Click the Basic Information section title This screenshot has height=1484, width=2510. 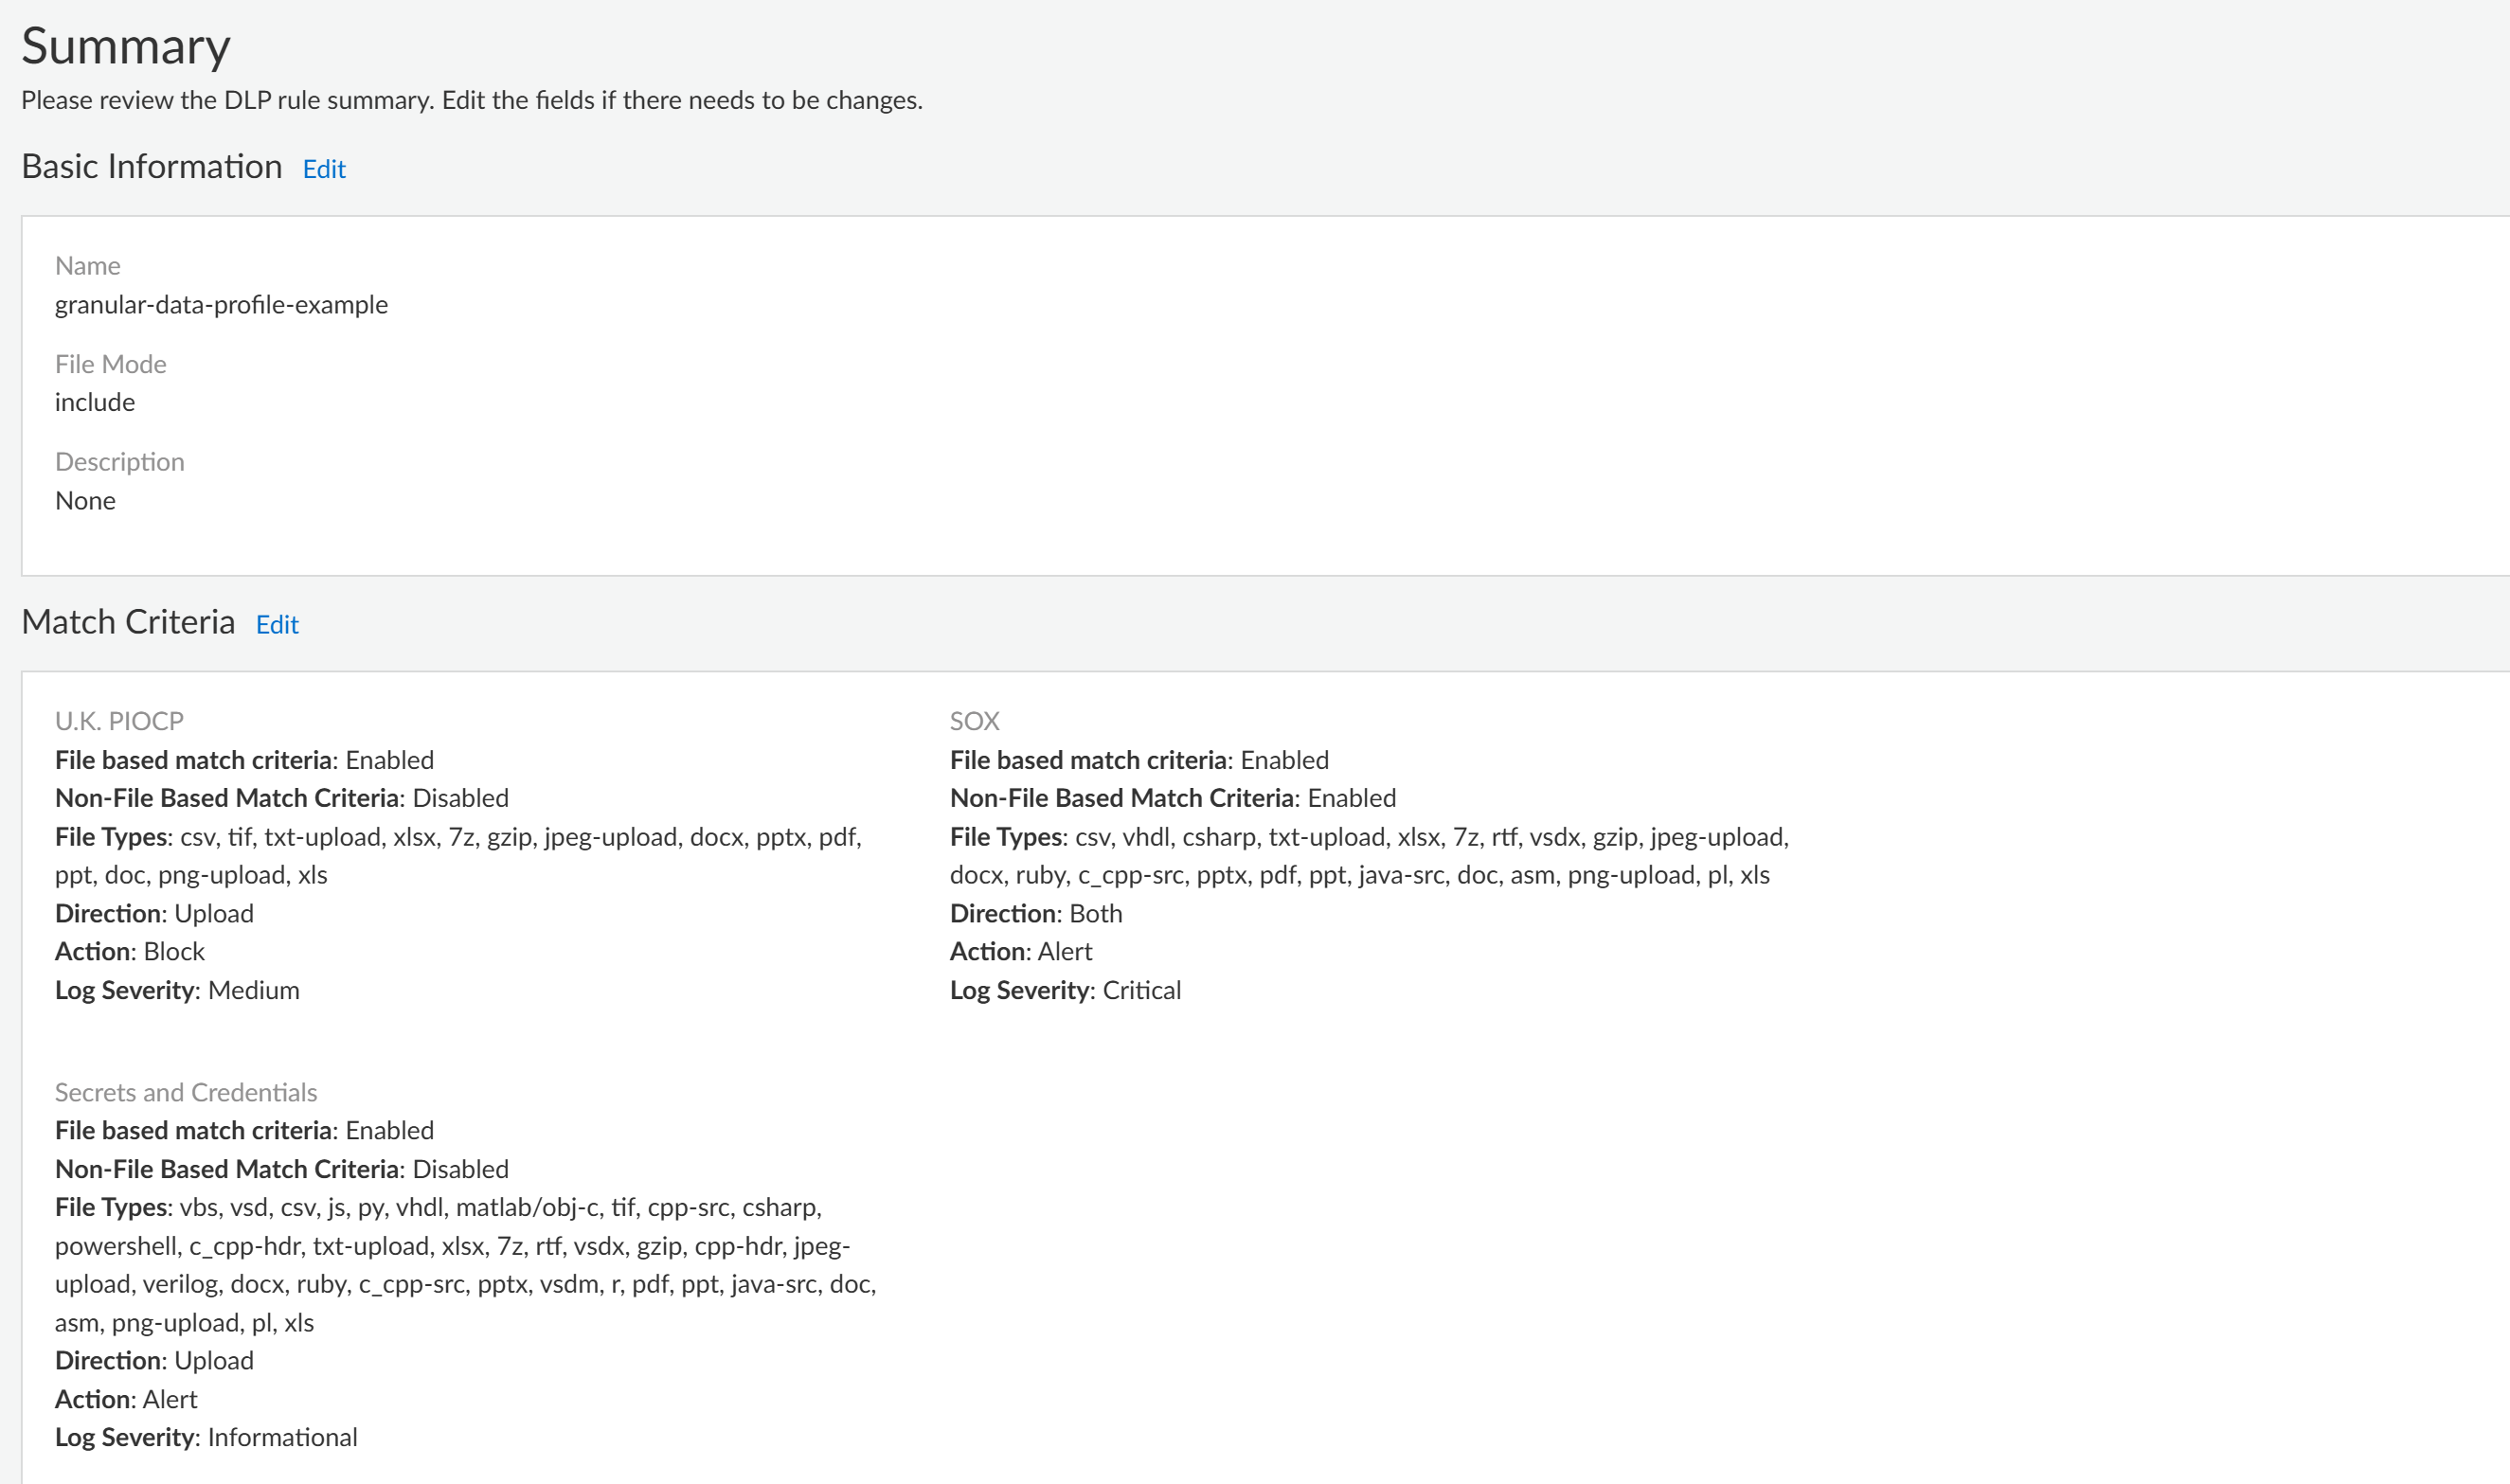pos(152,167)
